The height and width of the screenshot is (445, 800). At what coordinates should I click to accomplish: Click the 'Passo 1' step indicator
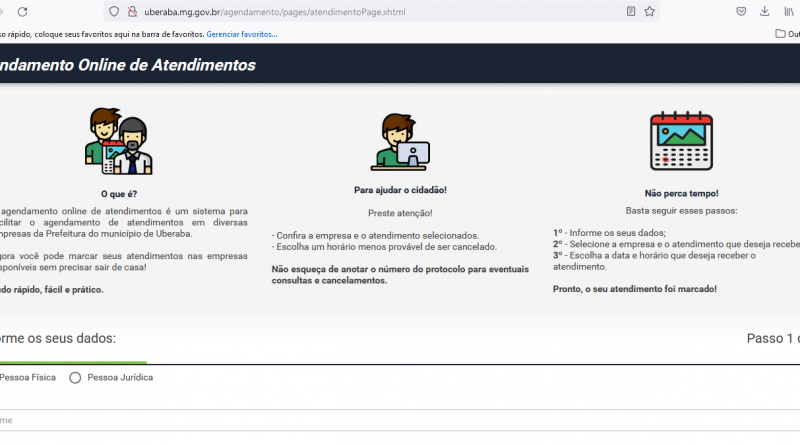pos(772,339)
